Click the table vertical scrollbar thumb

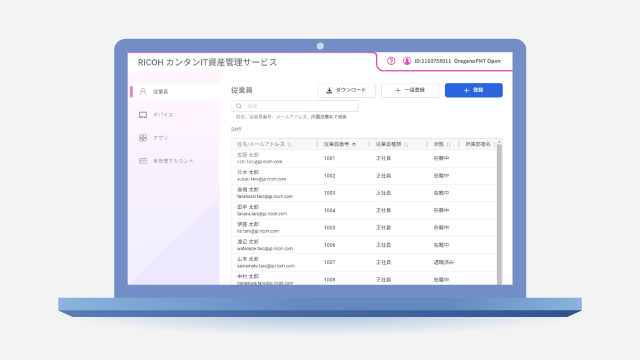499,214
